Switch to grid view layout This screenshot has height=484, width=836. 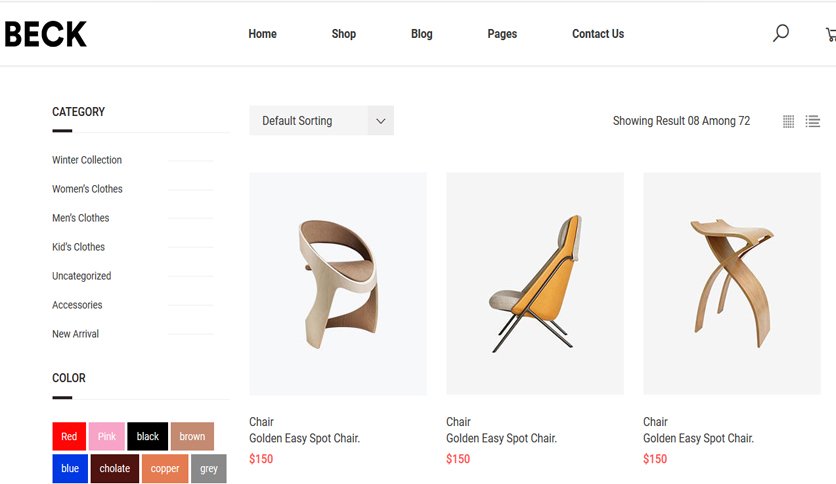[x=789, y=121]
